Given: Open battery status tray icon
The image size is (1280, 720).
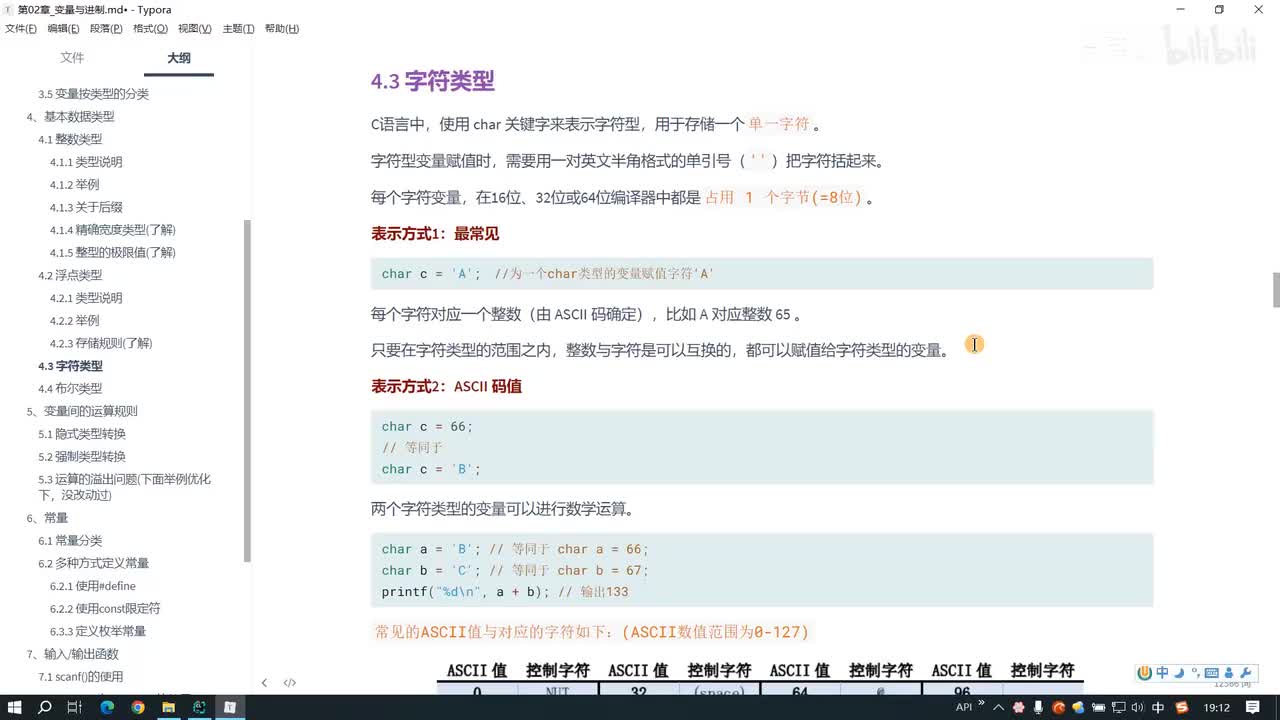Looking at the screenshot, I should coord(1099,708).
